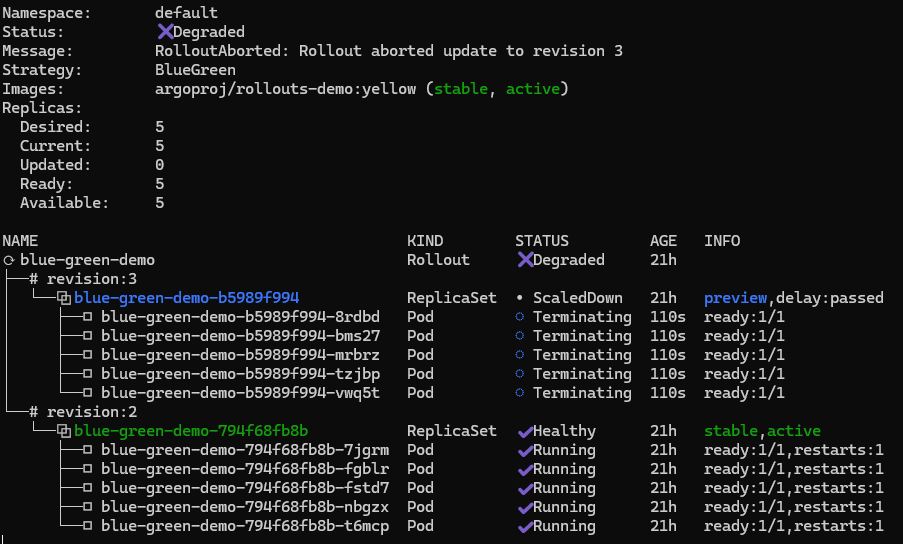Click the ReplicaSet icon beside blue-green-demo-b5989f994
Image resolution: width=903 pixels, height=544 pixels.
coord(64,298)
